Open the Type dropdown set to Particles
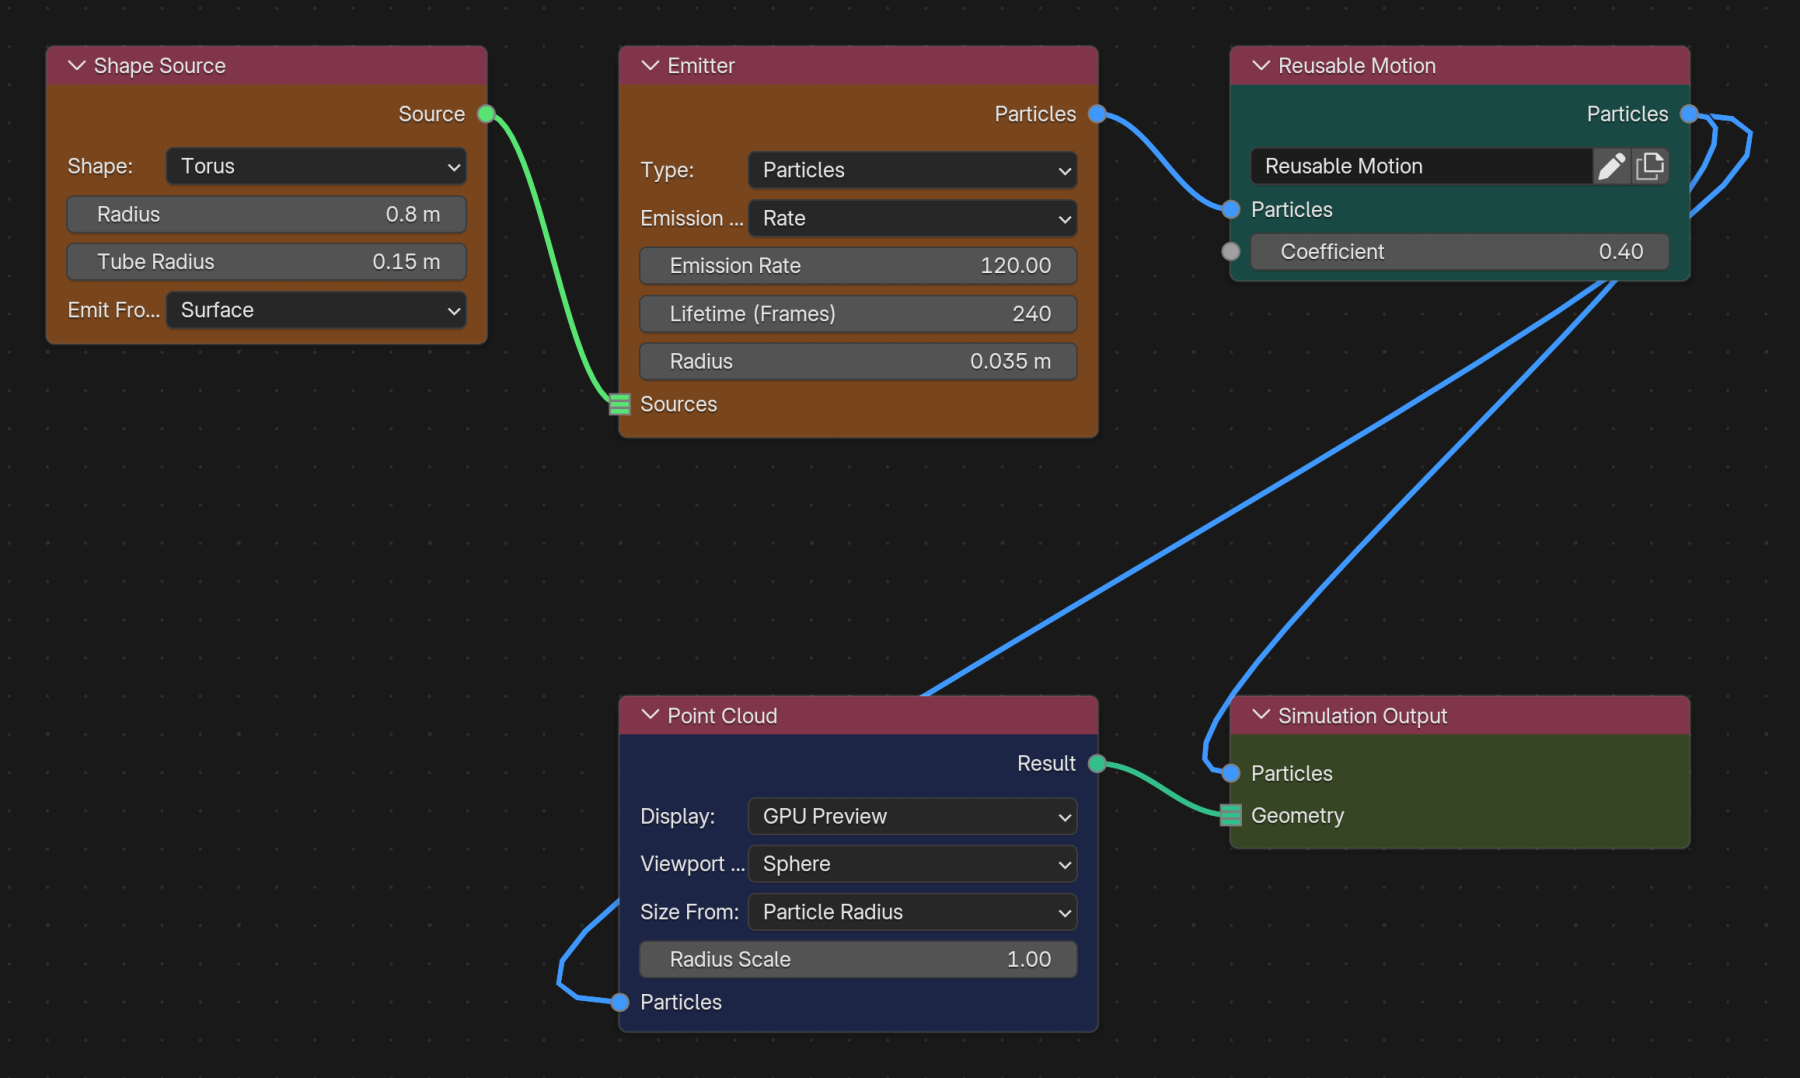This screenshot has width=1800, height=1078. [x=912, y=170]
